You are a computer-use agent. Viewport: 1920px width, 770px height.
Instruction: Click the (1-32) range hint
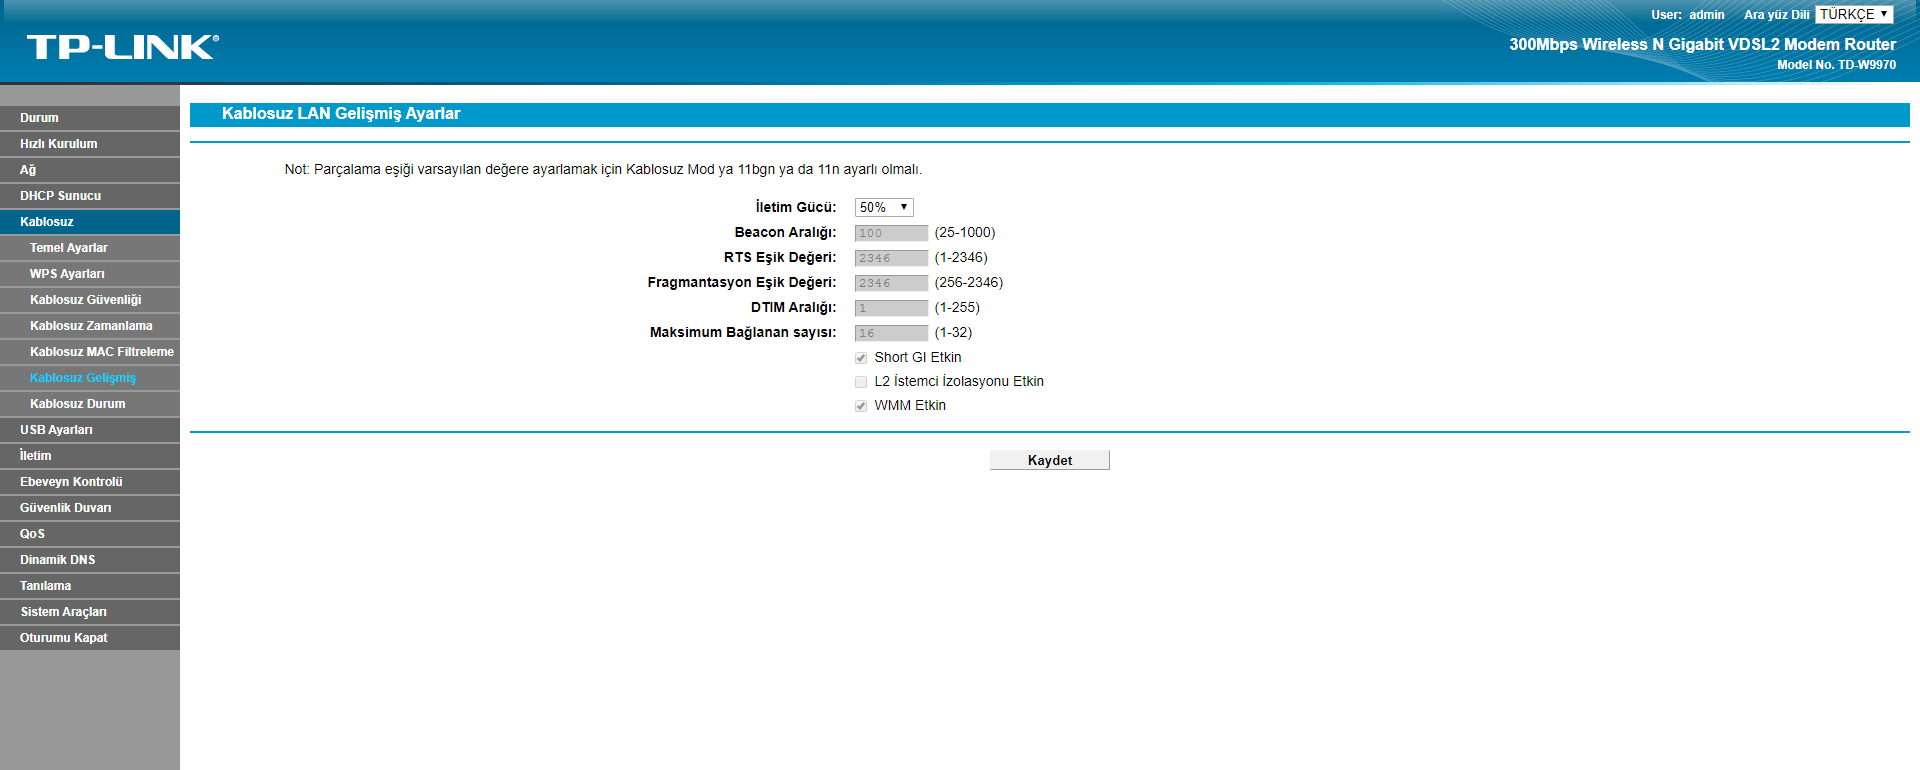click(953, 333)
